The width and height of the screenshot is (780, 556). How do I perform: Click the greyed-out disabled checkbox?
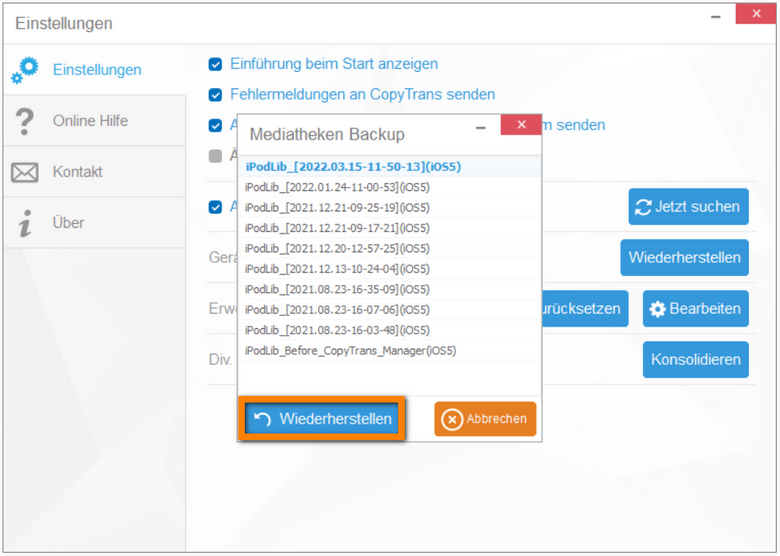click(215, 156)
